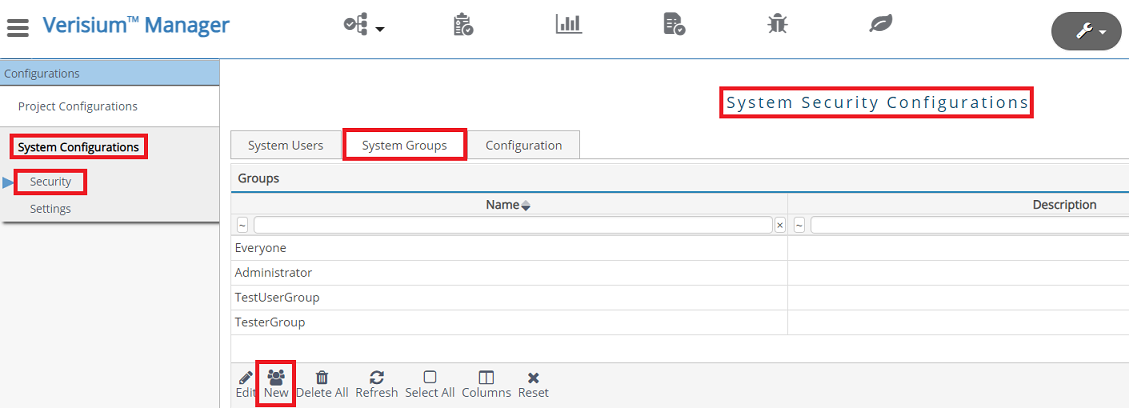Open the bug icon in top bar

click(777, 24)
